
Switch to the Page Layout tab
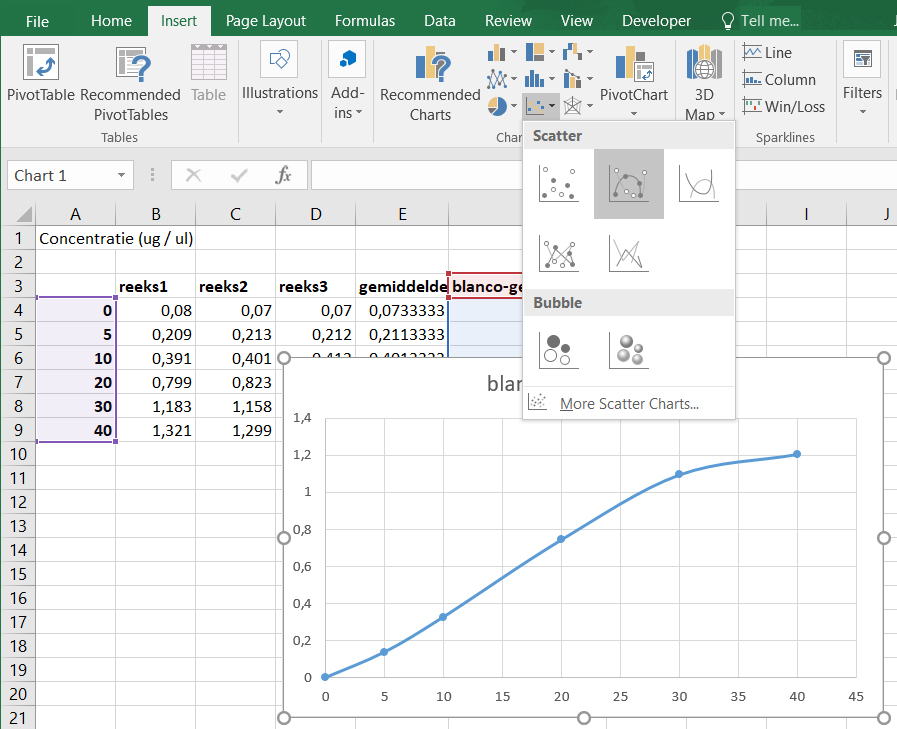[265, 21]
